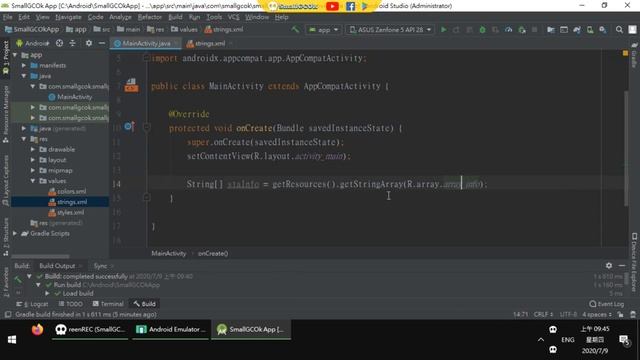Select the MainActivity.java editor tab
This screenshot has height=360, width=640.
[x=146, y=43]
